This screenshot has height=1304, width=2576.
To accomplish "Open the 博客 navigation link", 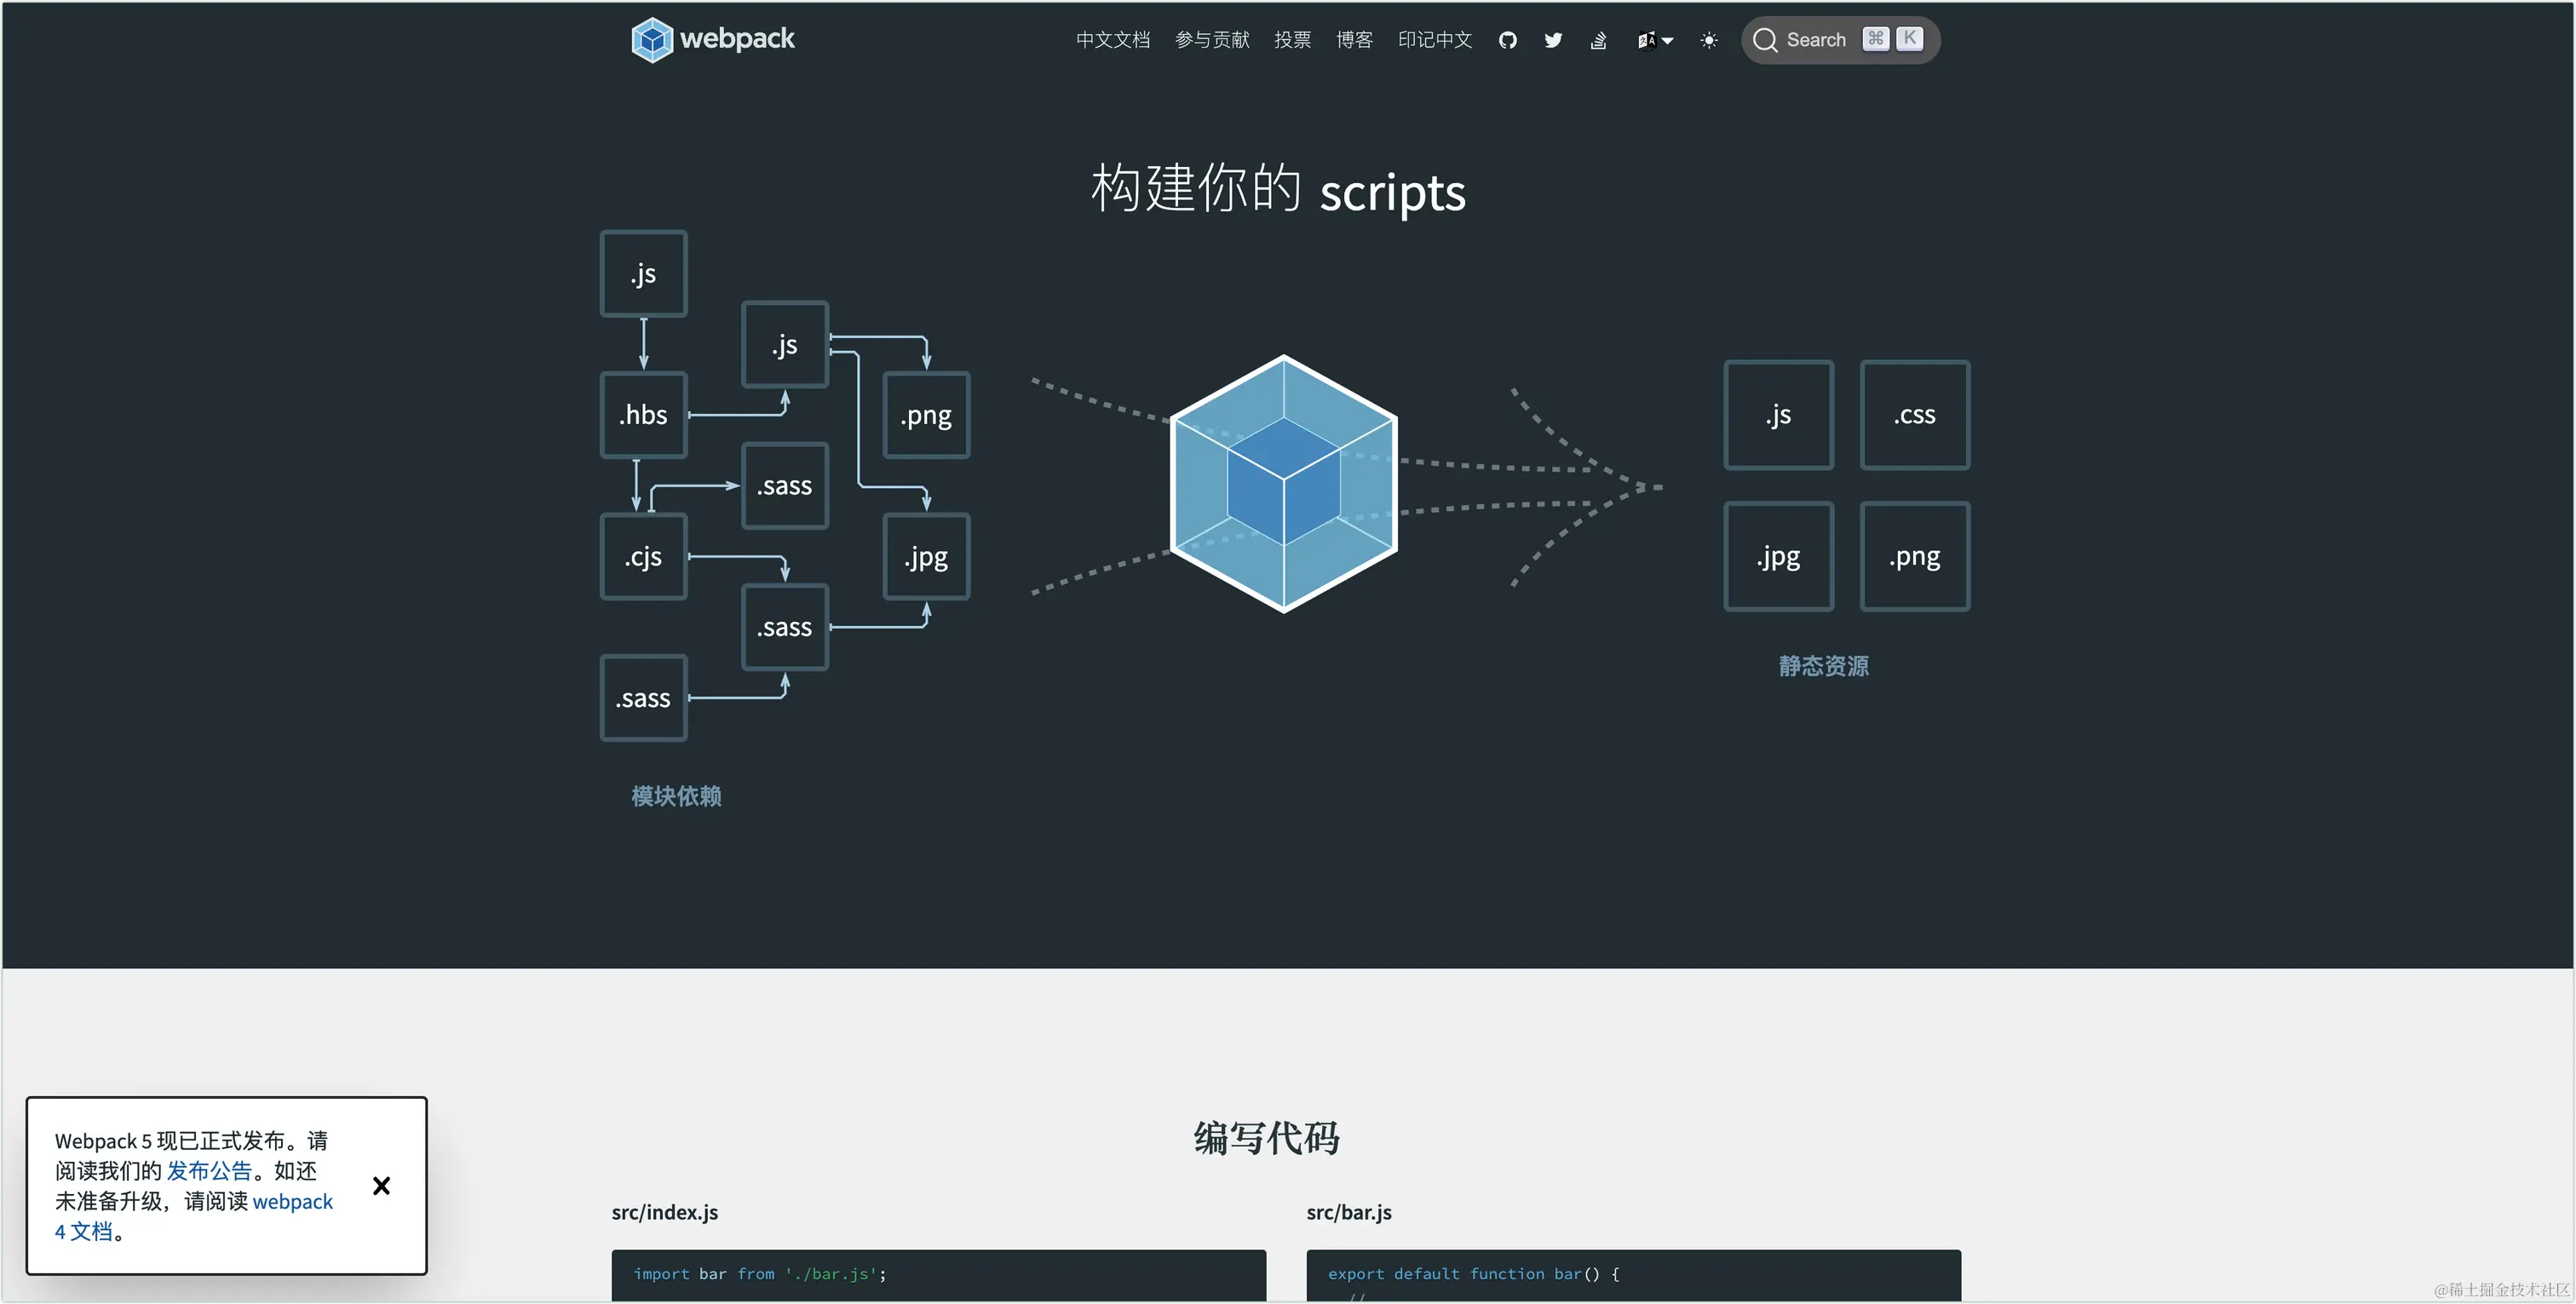I will click(x=1355, y=40).
